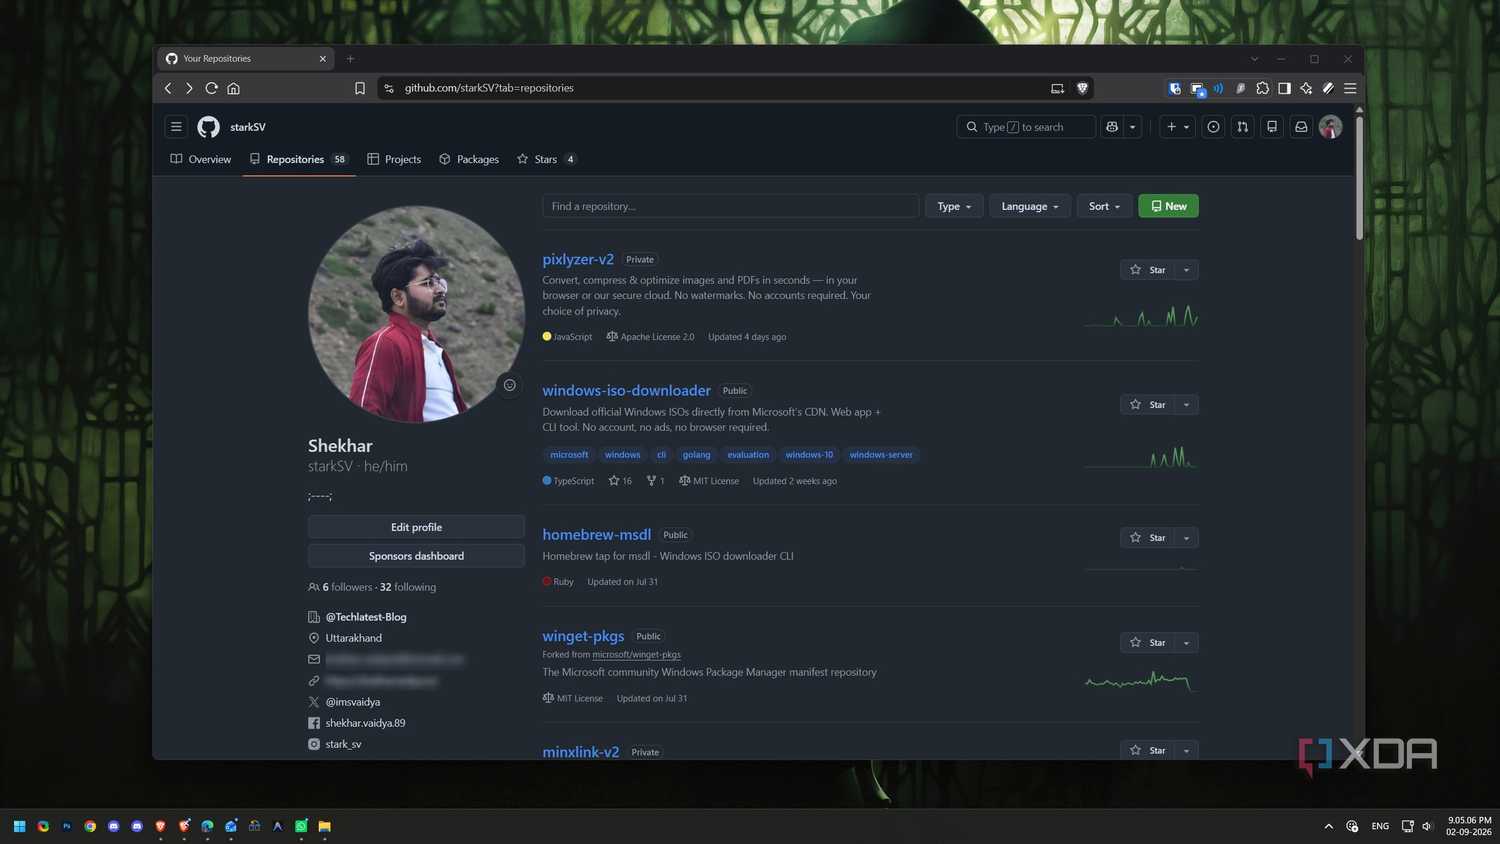Click the Edit profile button

[x=416, y=527]
